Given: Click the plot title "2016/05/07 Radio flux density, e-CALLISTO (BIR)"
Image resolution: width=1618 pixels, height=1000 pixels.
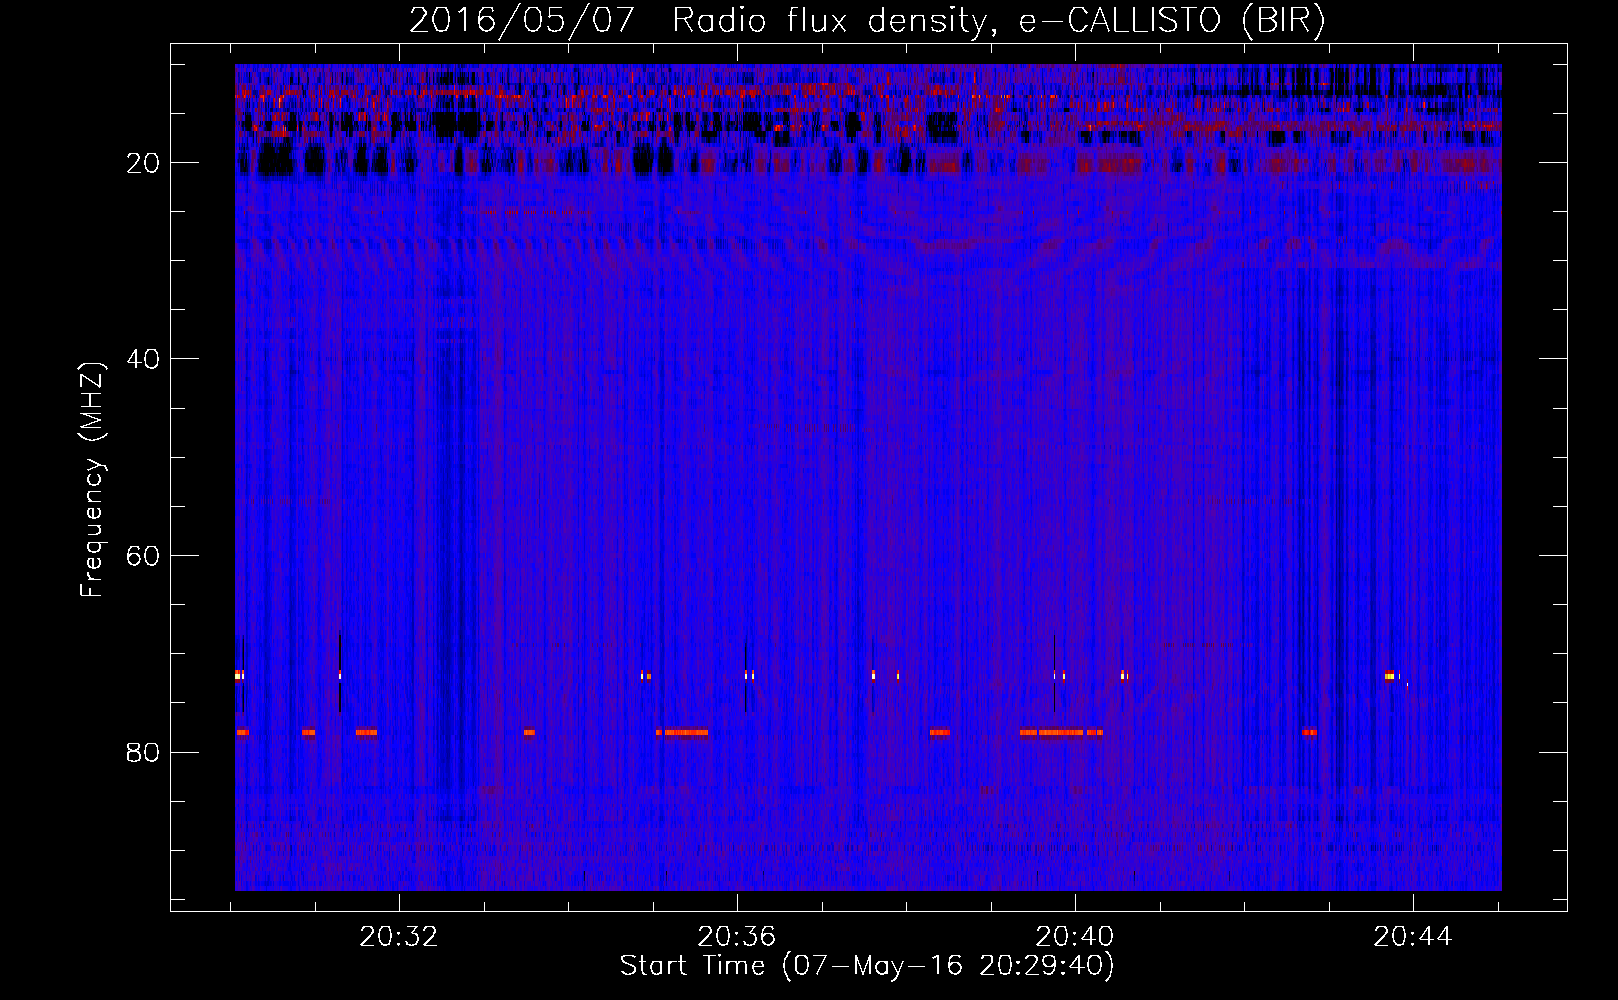Looking at the screenshot, I should tap(867, 21).
